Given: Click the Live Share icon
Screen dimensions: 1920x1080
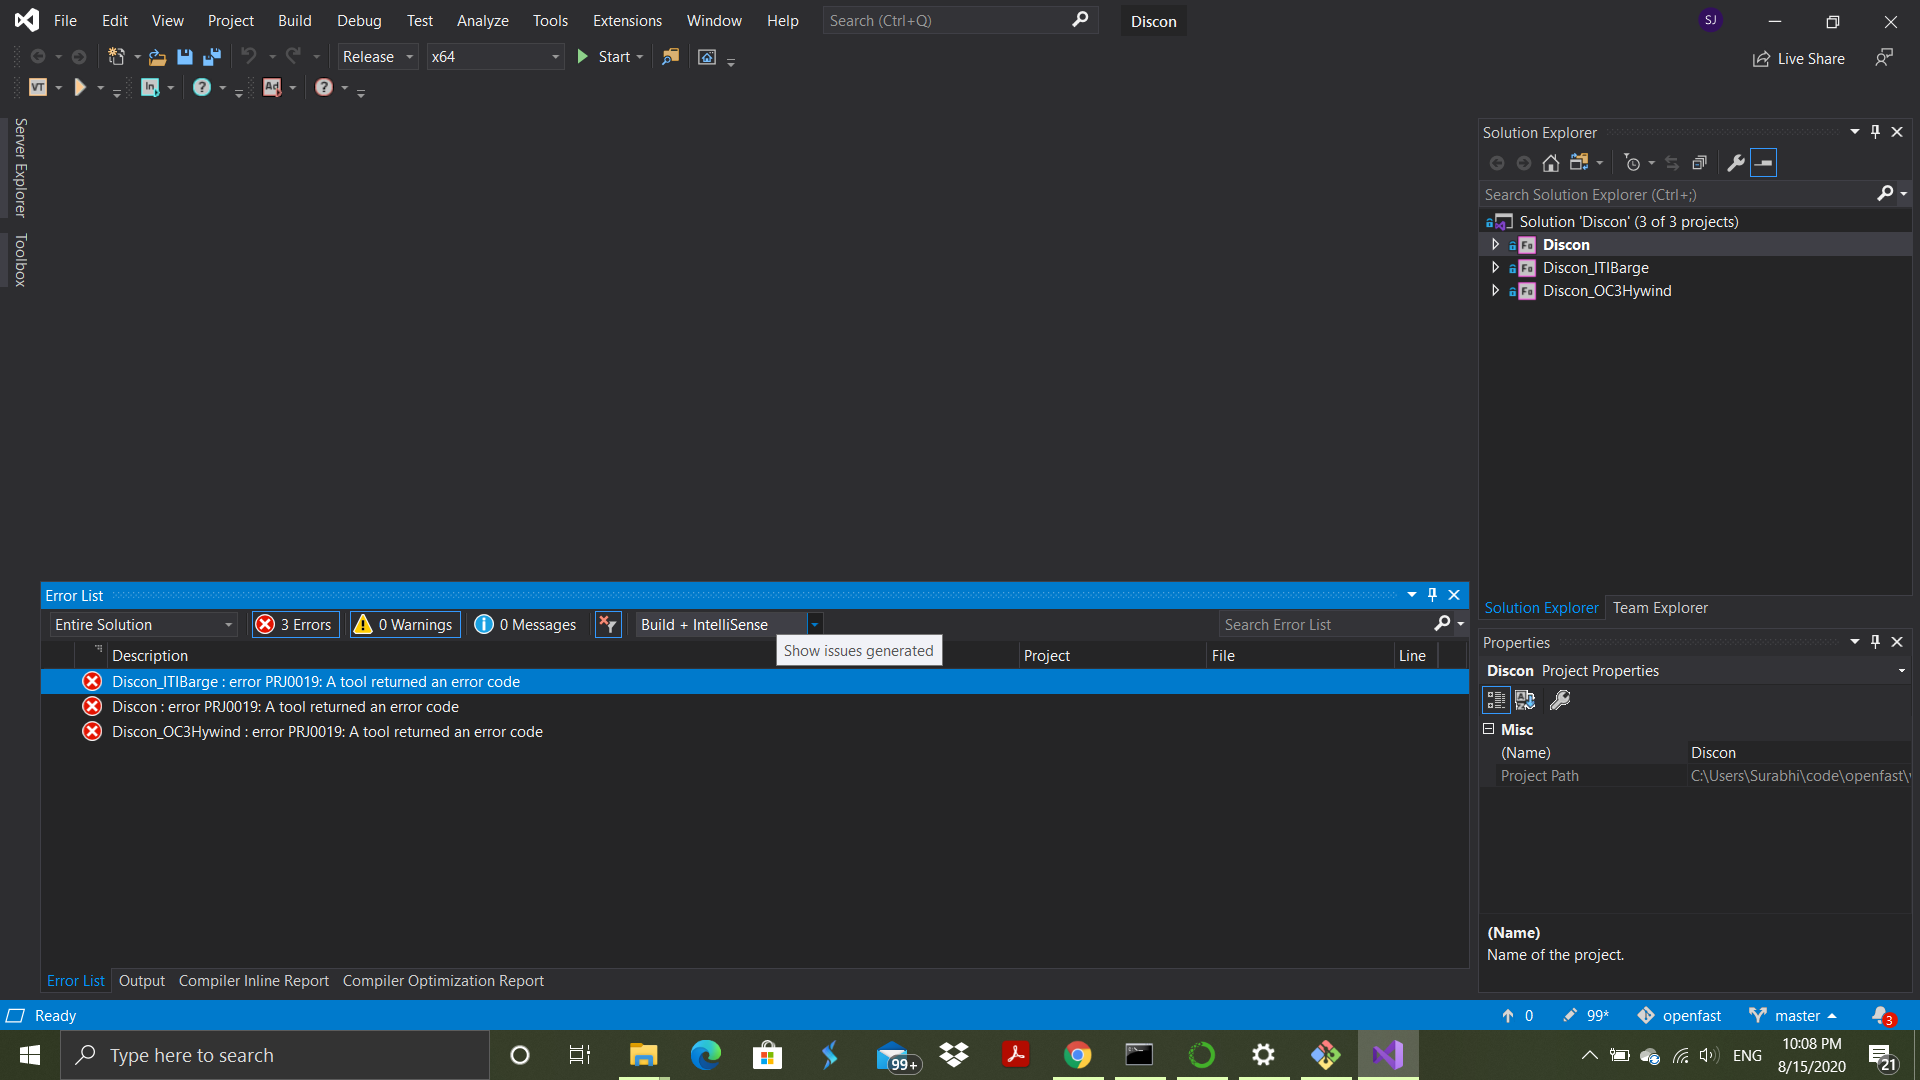Looking at the screenshot, I should click(x=1761, y=59).
